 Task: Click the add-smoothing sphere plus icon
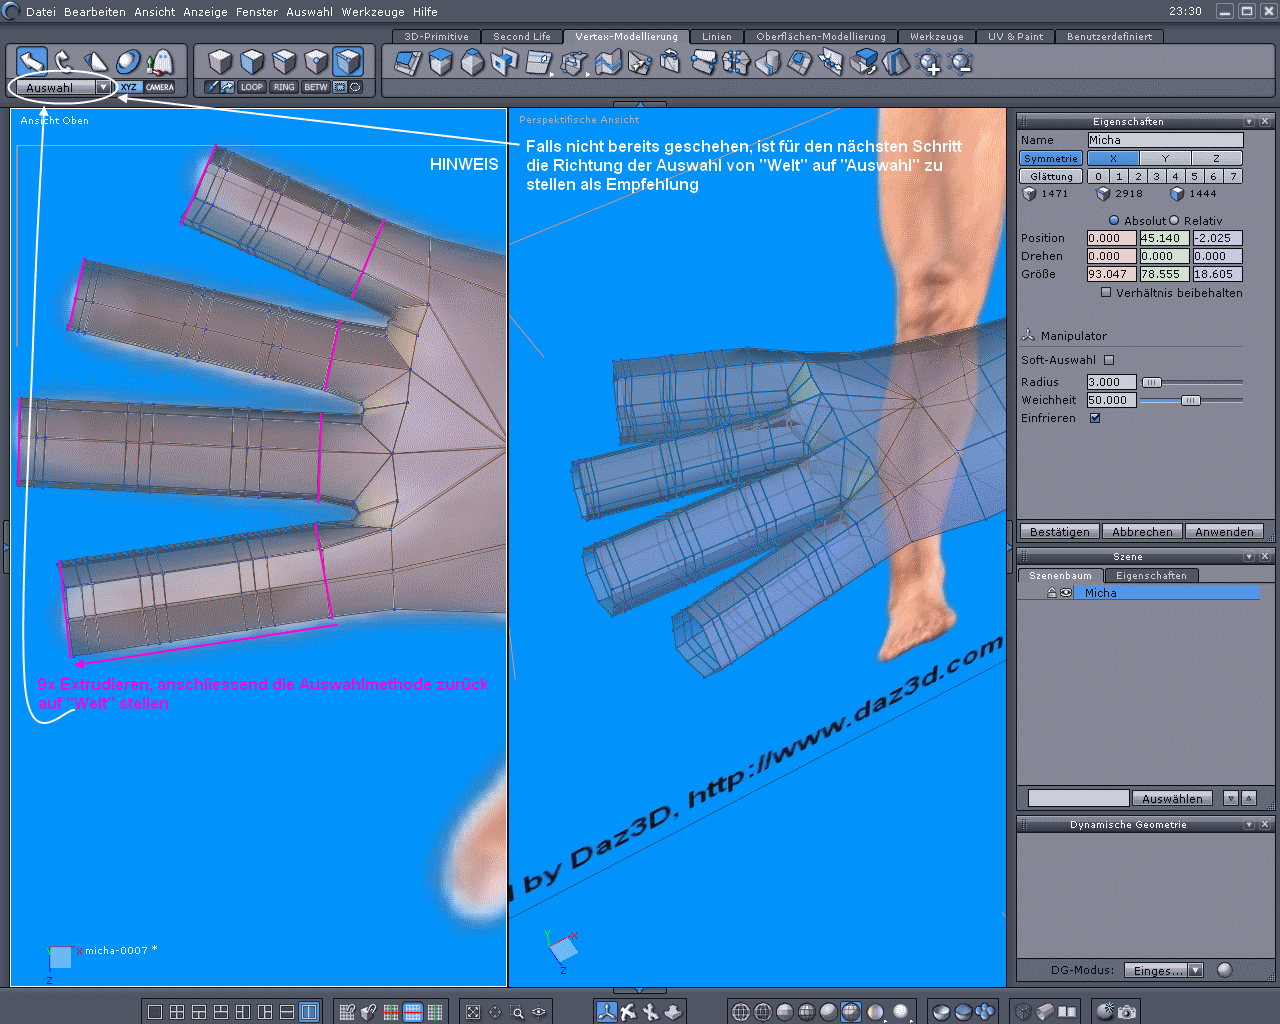[x=929, y=63]
